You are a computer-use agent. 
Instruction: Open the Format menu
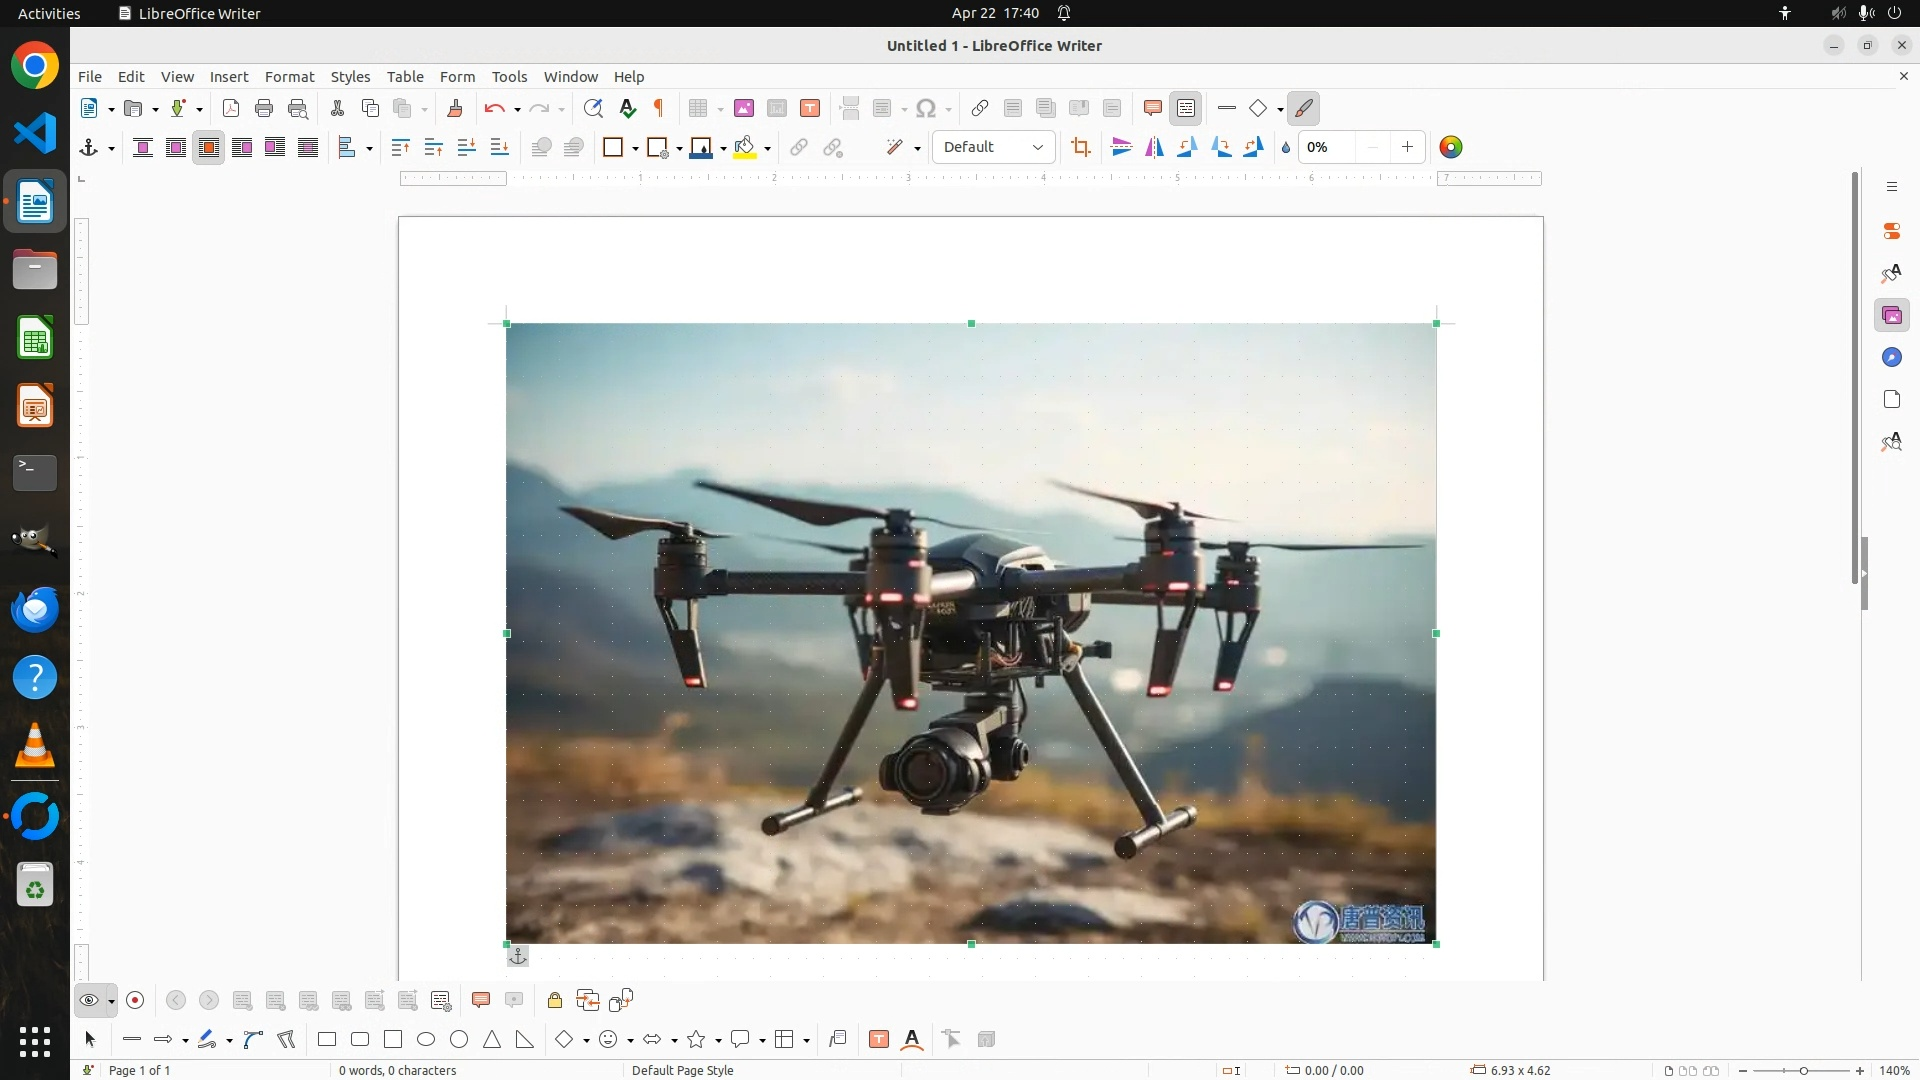pos(289,76)
